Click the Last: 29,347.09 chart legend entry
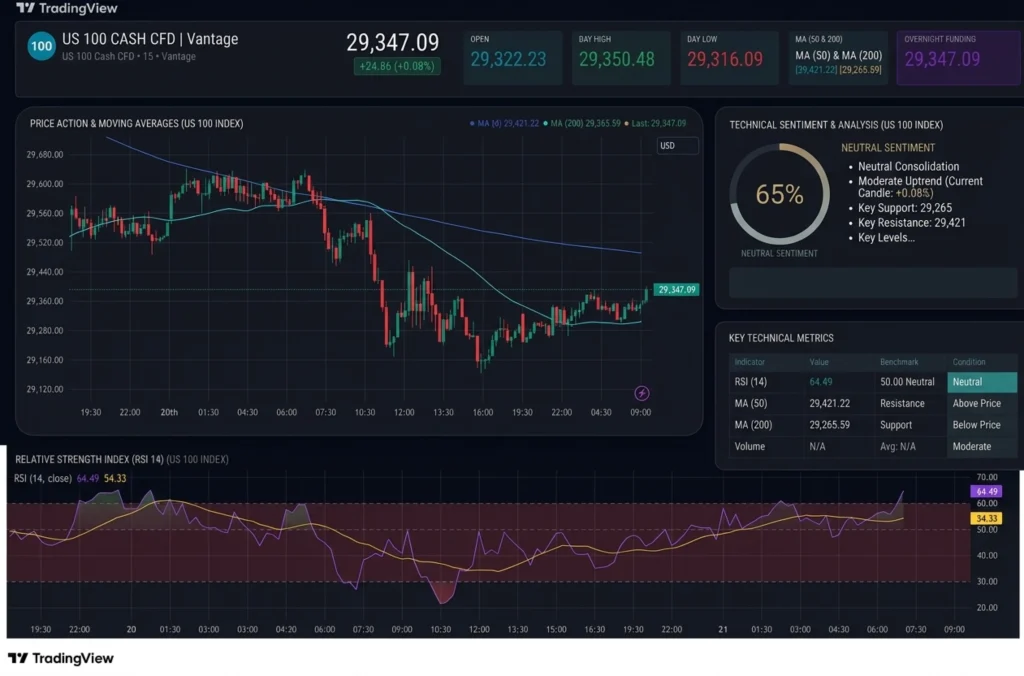The height and width of the screenshot is (676, 1024). (x=655, y=123)
